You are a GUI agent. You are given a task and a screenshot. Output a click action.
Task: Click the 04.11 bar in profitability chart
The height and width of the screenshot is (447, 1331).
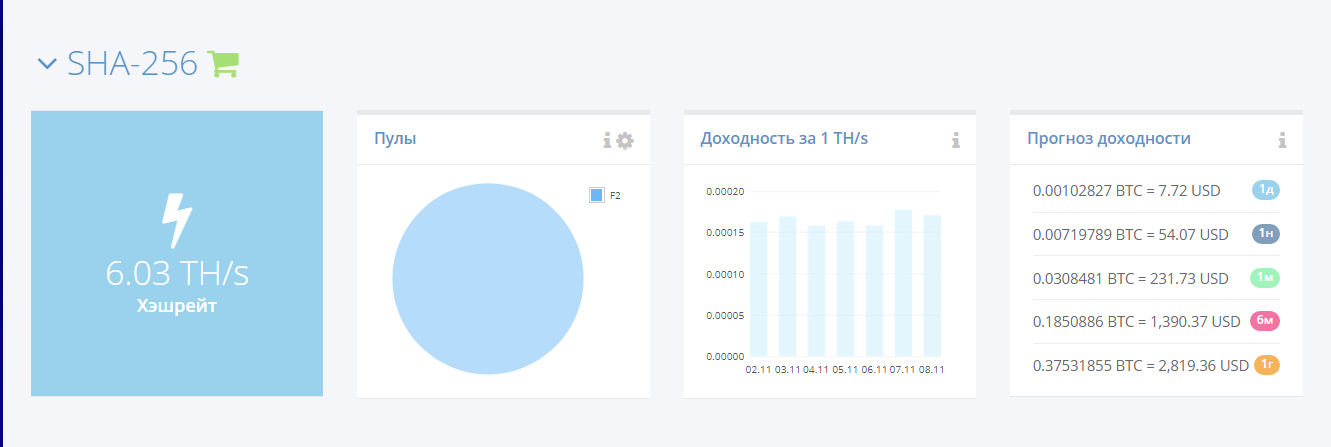pos(816,291)
